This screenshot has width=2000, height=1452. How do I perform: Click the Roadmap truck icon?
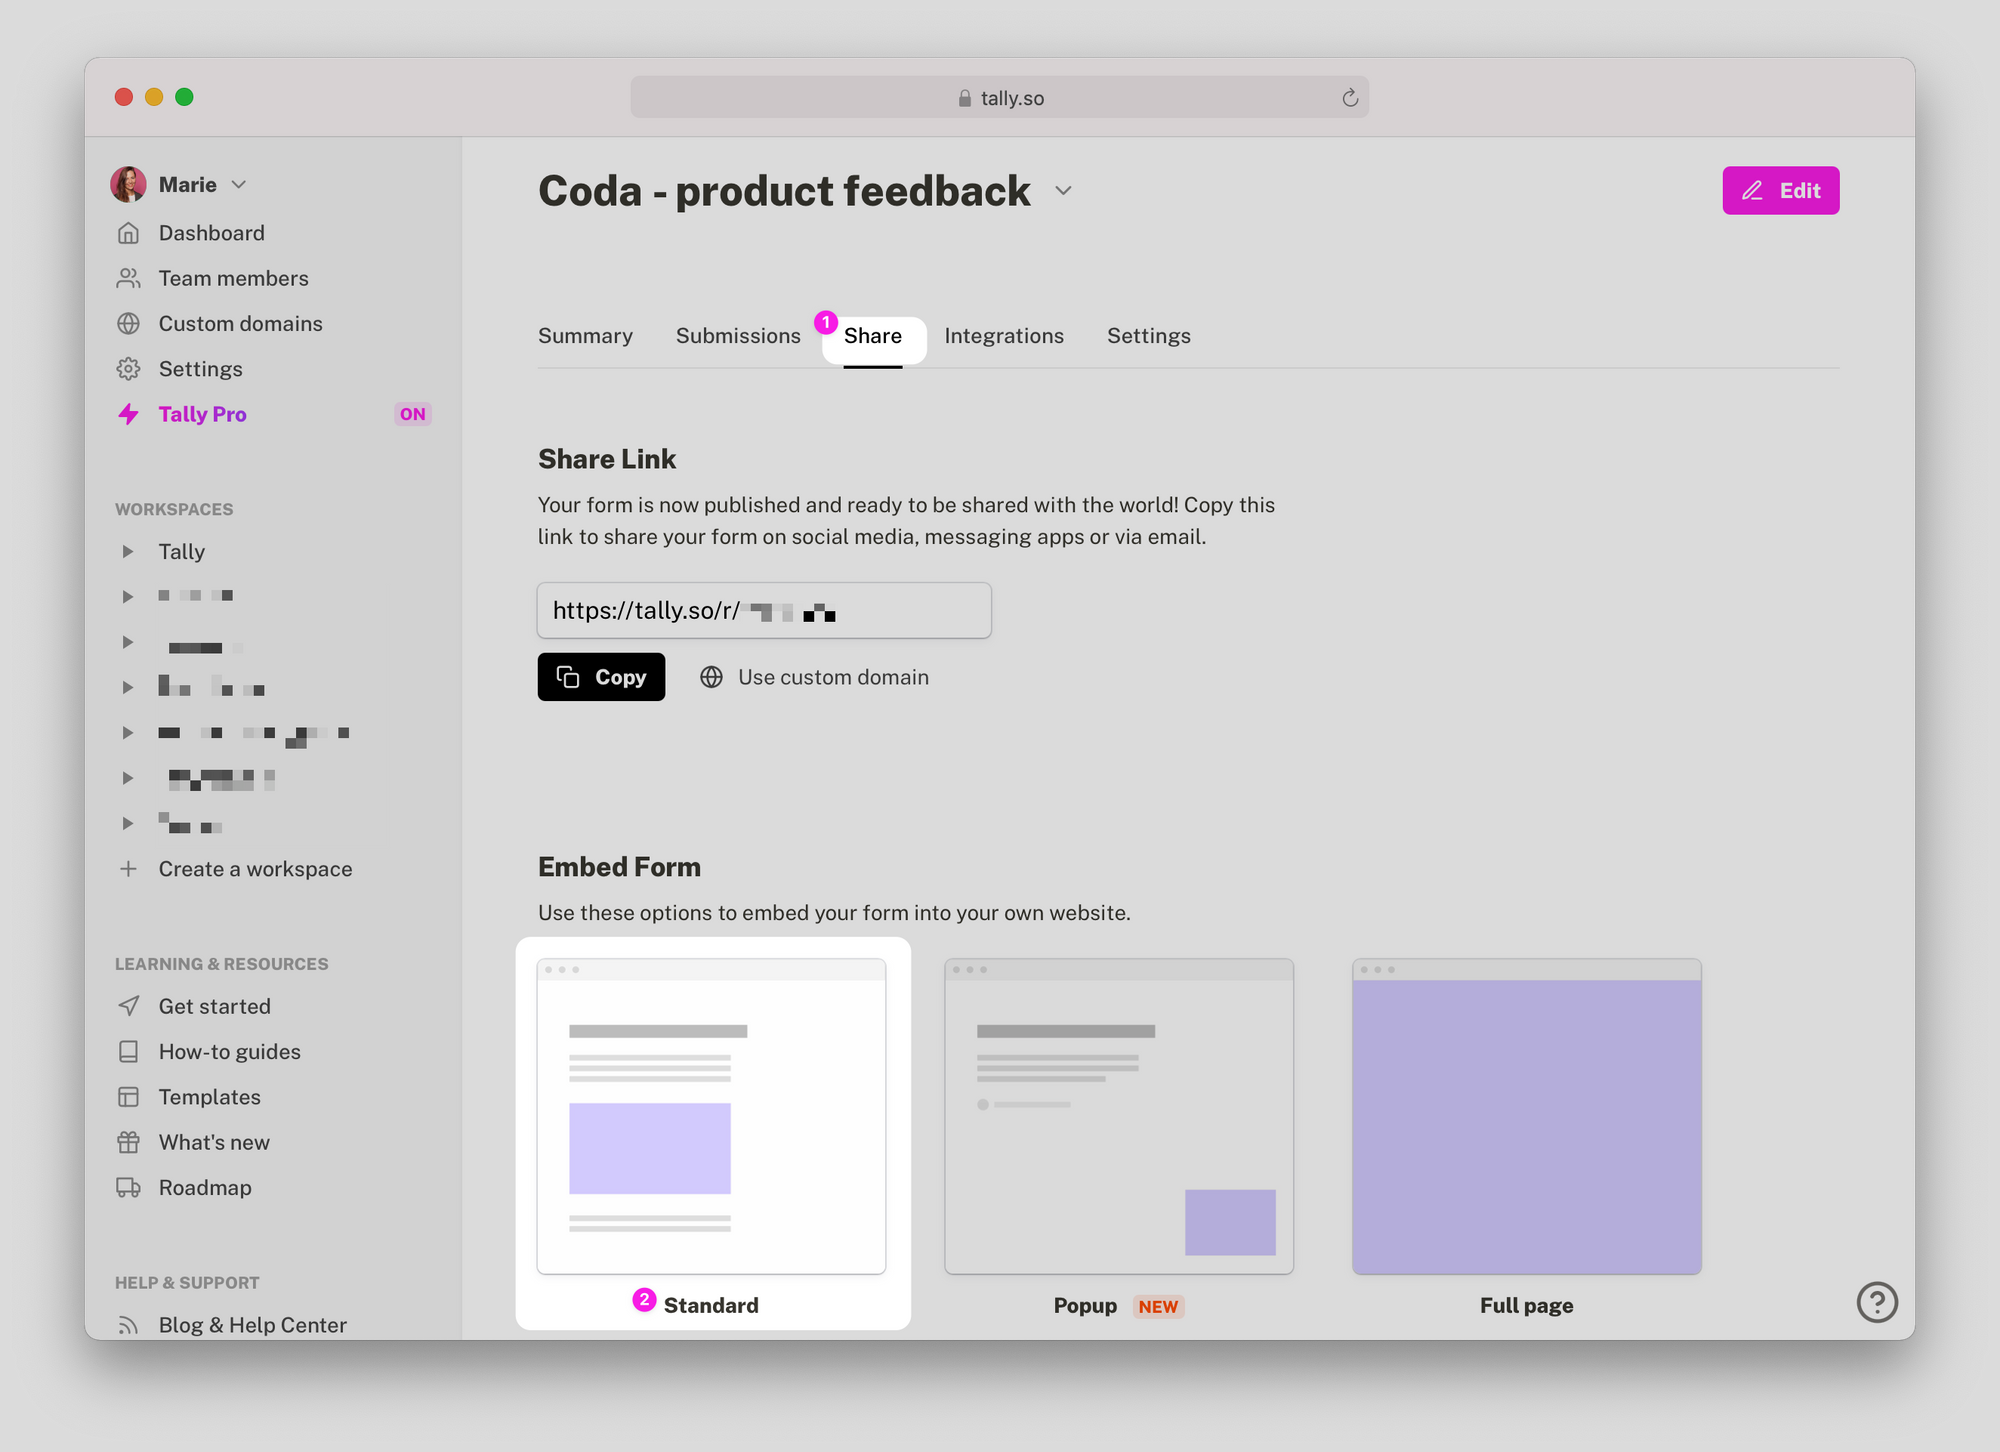(128, 1188)
